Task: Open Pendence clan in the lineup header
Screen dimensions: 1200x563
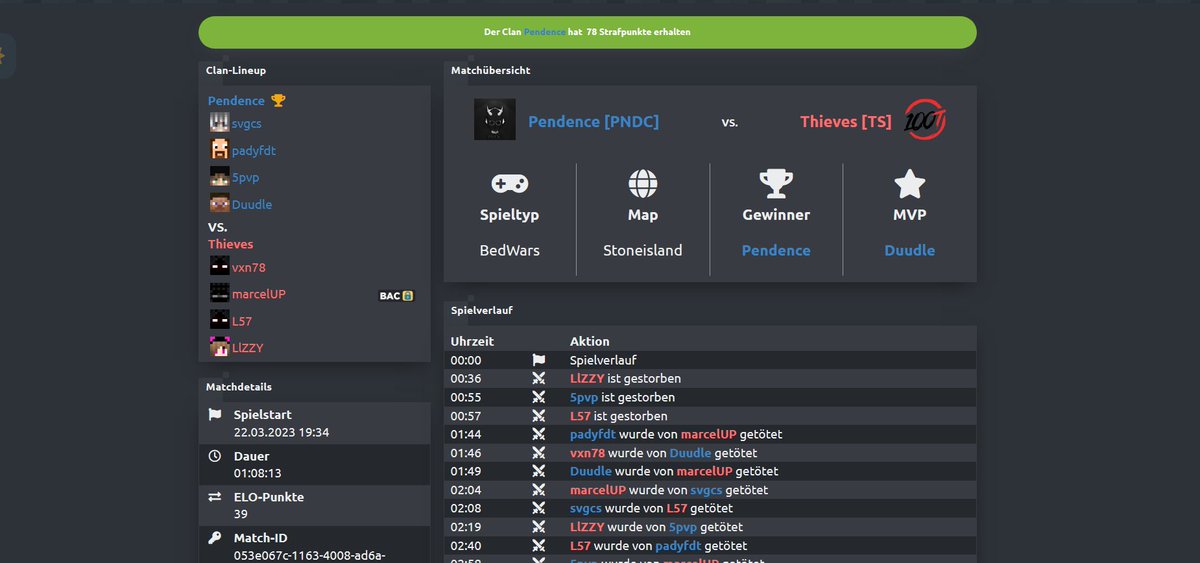Action: point(236,101)
